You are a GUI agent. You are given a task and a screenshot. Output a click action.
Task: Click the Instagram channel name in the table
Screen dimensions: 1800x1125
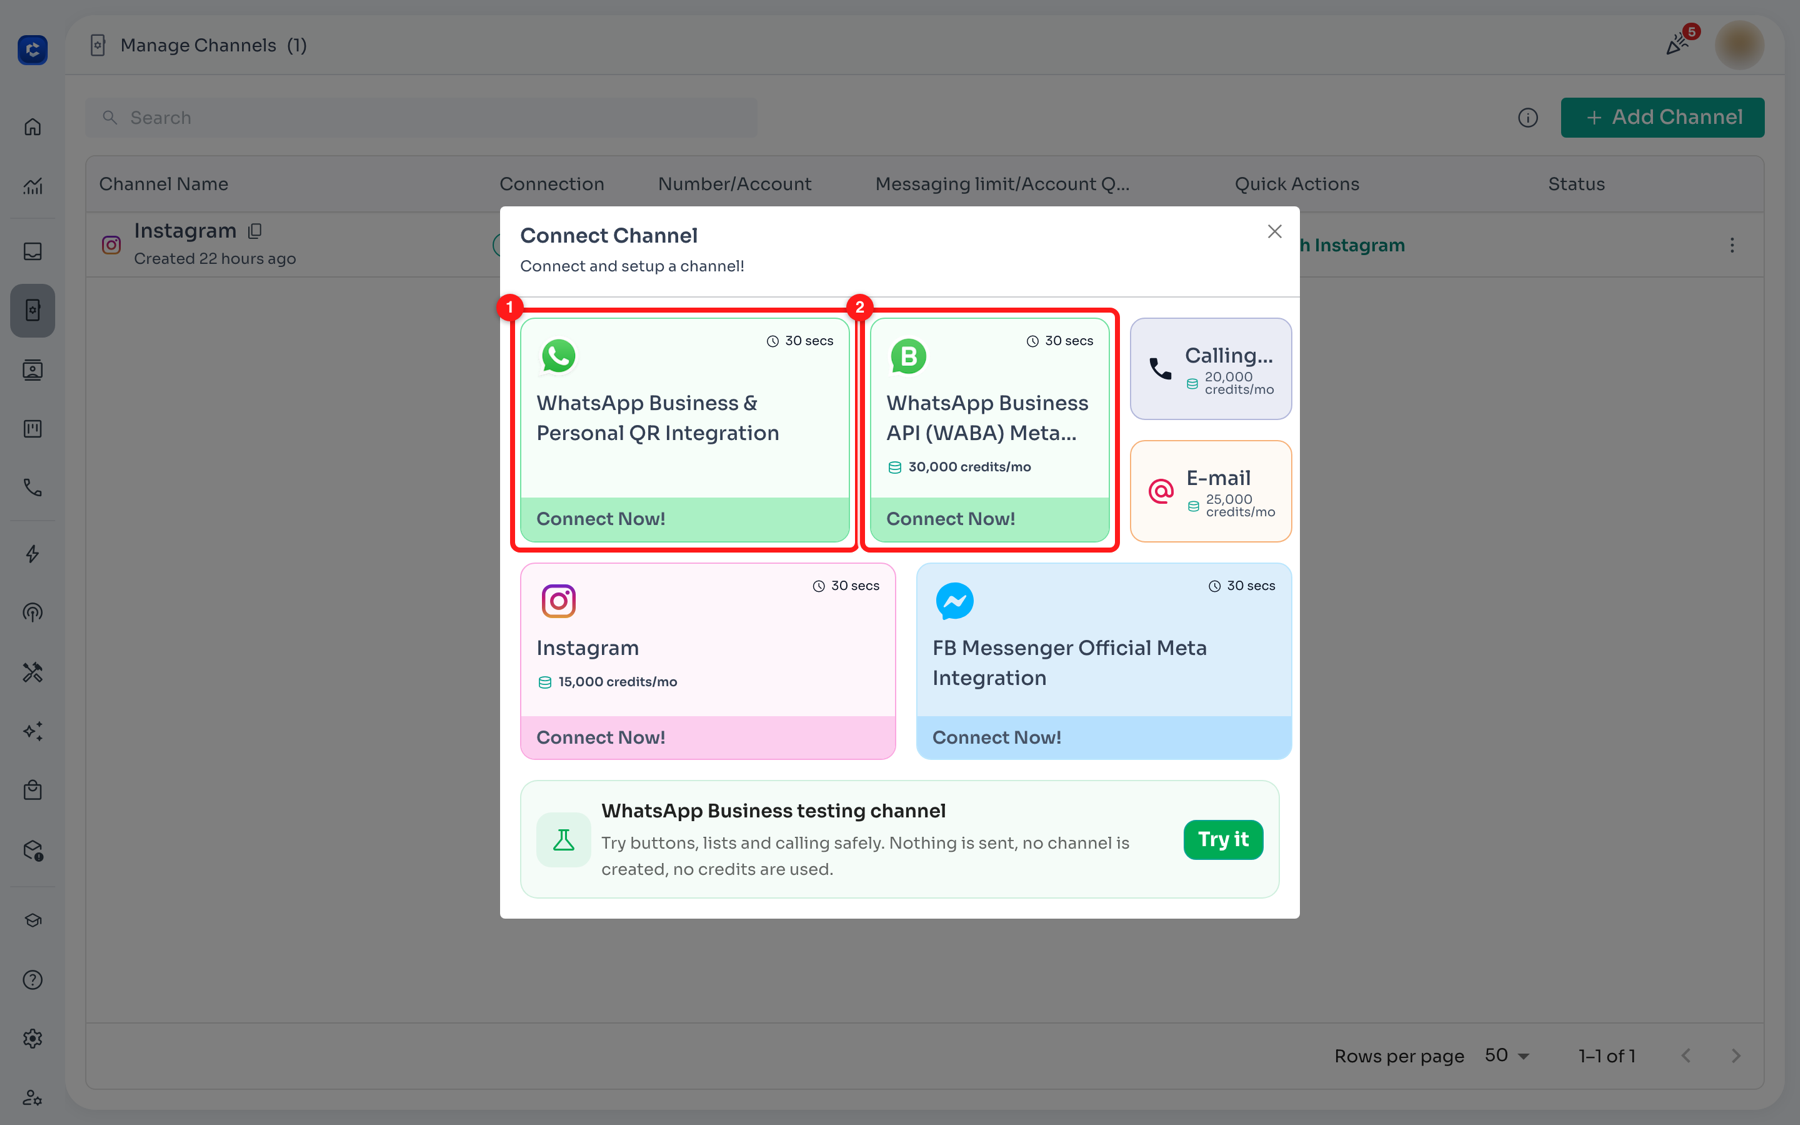[185, 231]
